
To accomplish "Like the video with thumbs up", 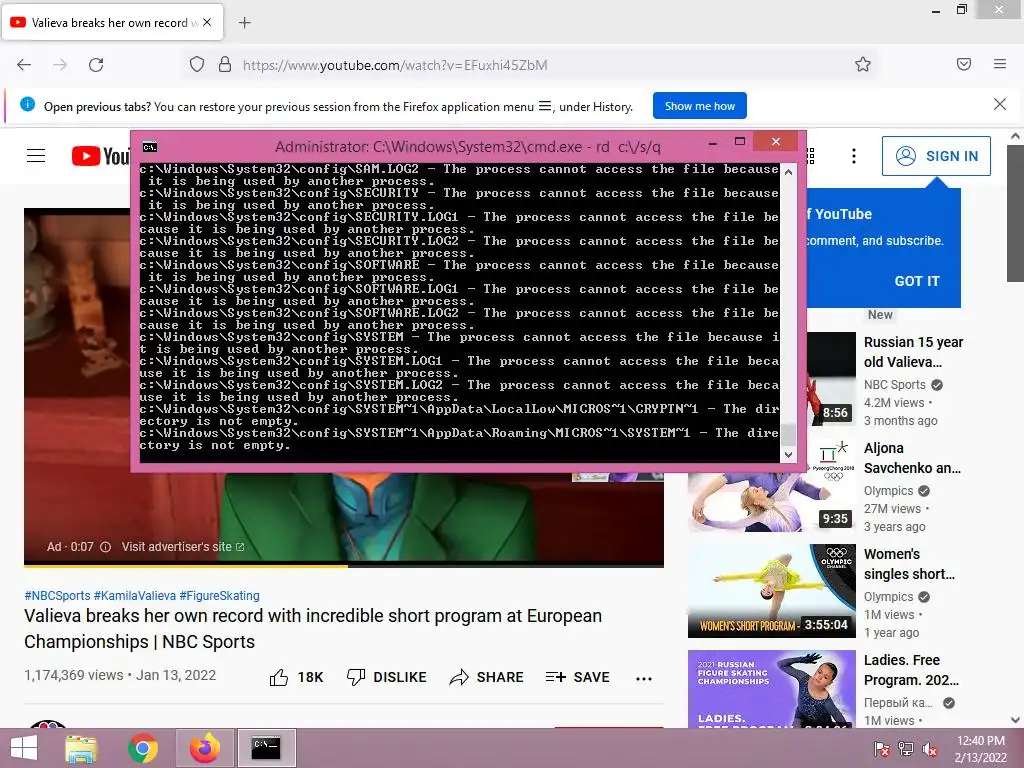I will pos(296,677).
